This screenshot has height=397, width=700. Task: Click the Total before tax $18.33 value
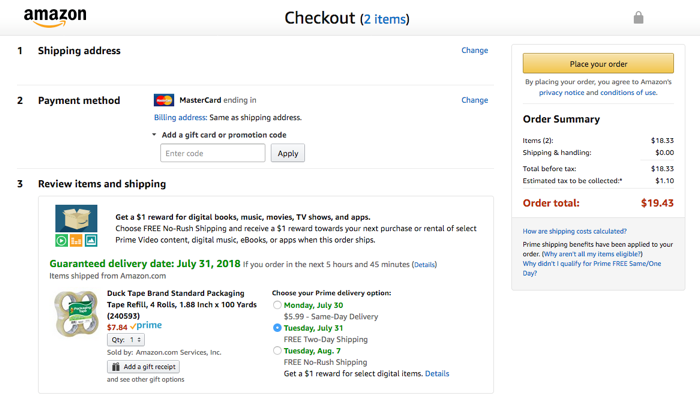(662, 169)
